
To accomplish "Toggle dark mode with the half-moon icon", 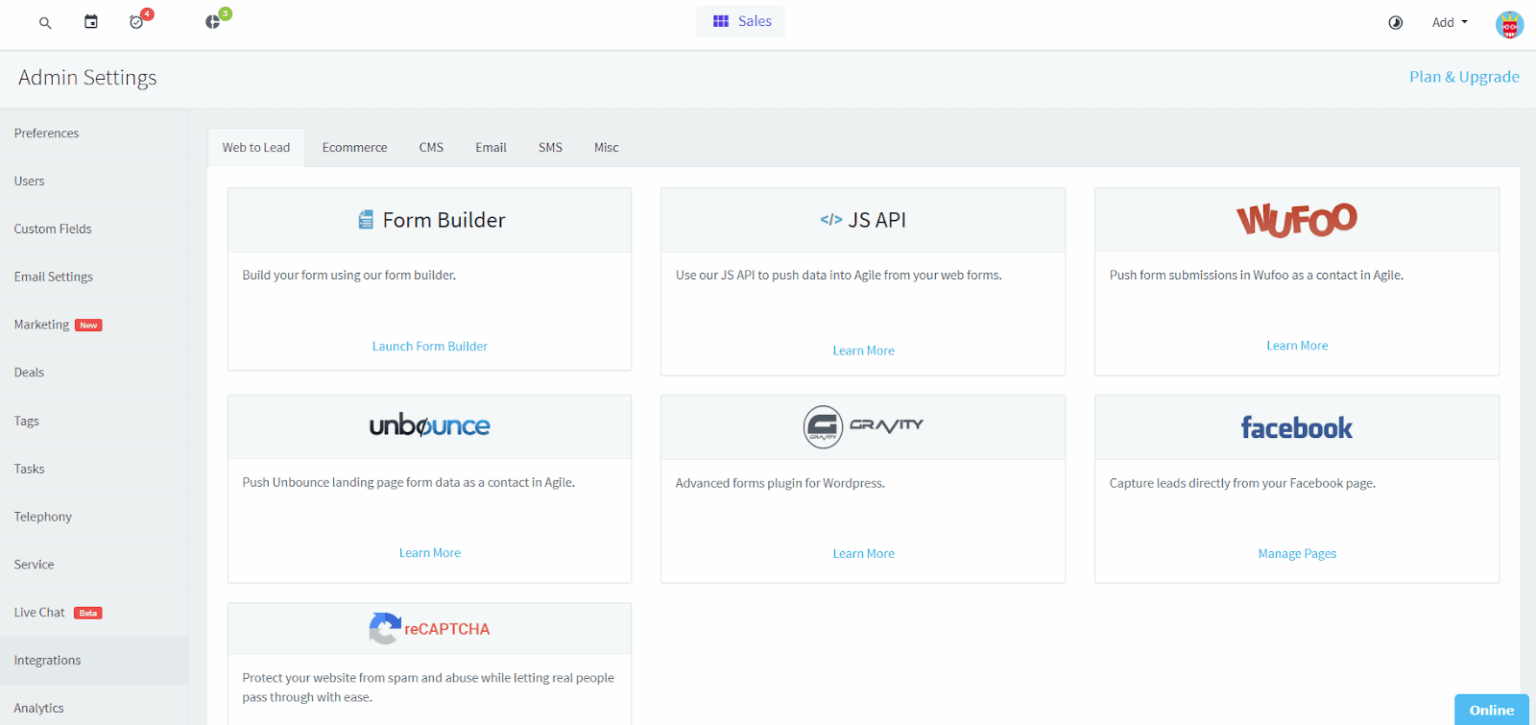I will (x=1395, y=22).
